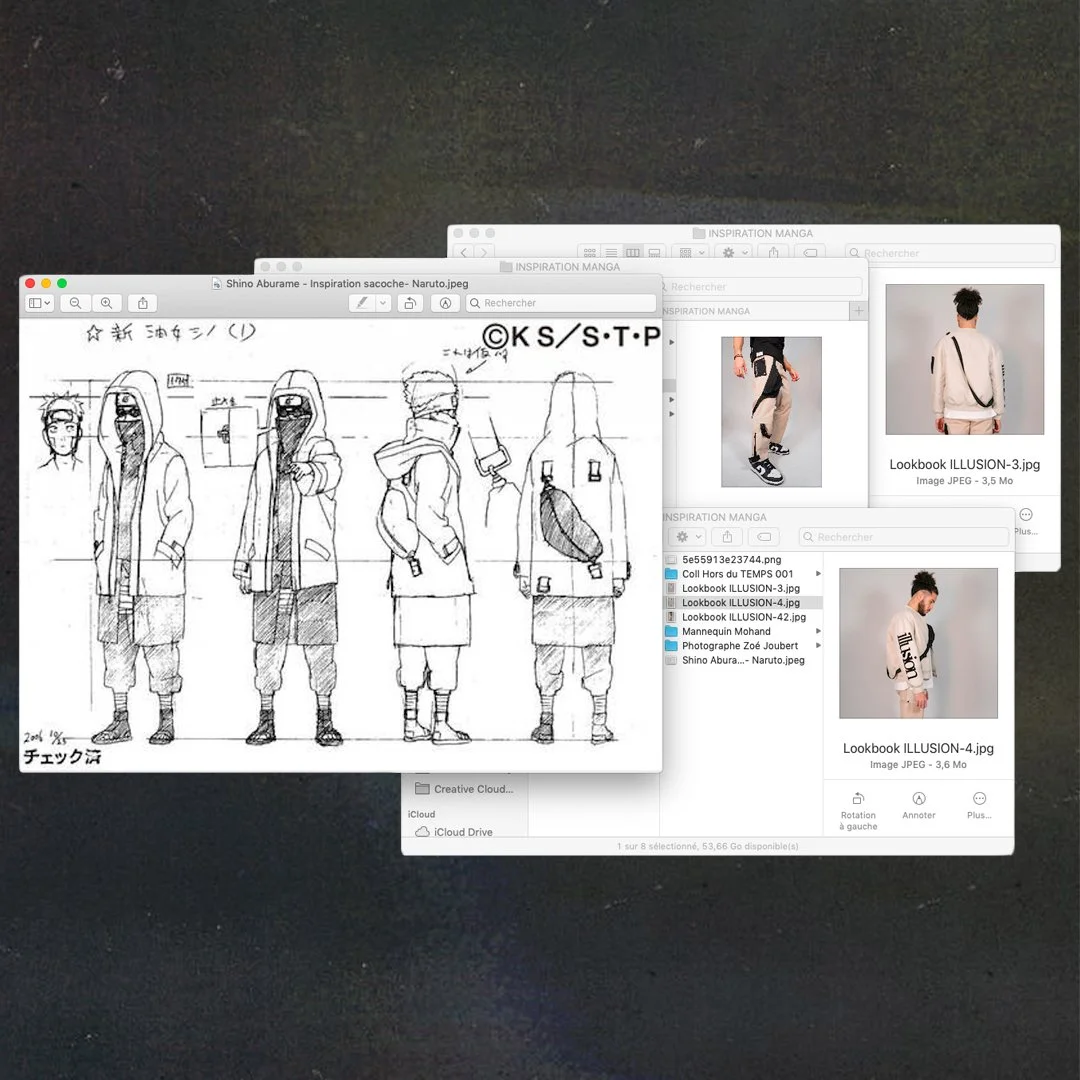This screenshot has height=1080, width=1080.
Task: Click the tags icon in lower Finder window
Action: [764, 537]
